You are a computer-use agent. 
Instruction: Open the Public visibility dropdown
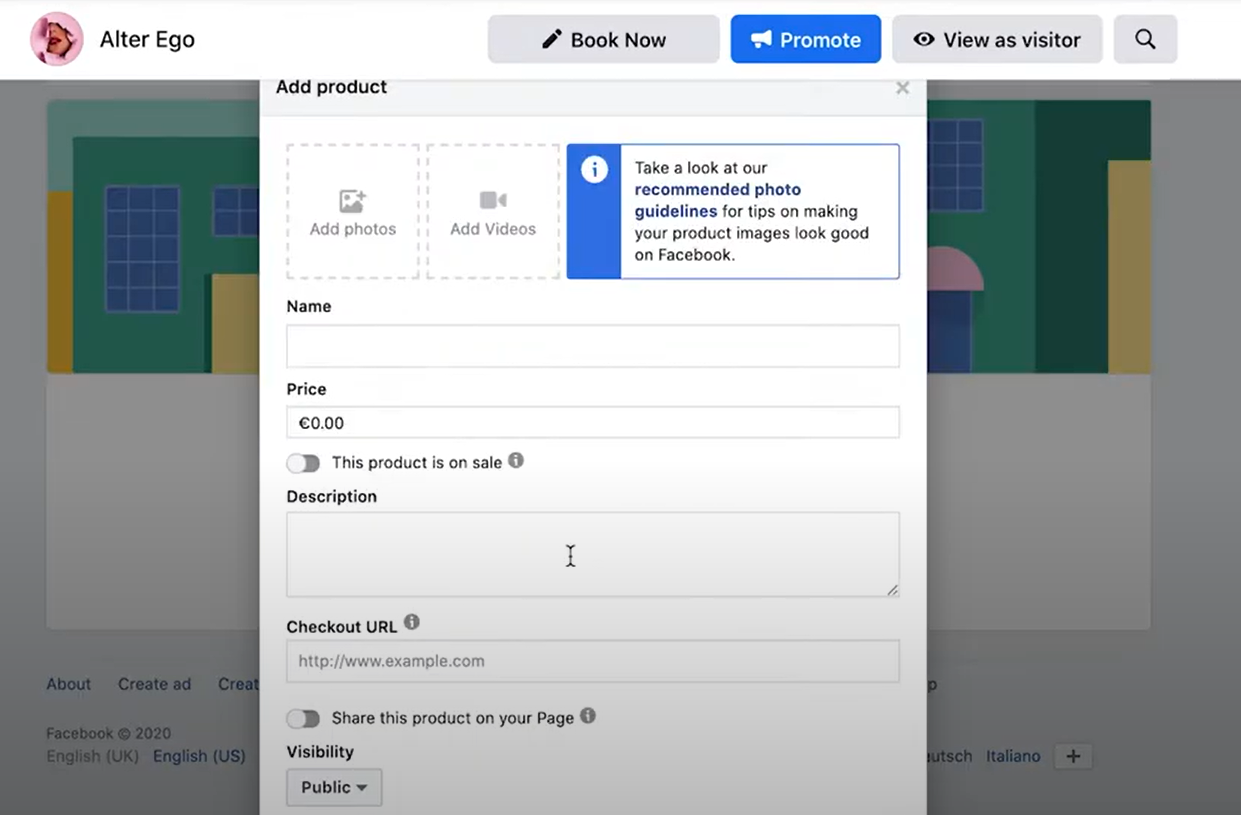pos(334,787)
